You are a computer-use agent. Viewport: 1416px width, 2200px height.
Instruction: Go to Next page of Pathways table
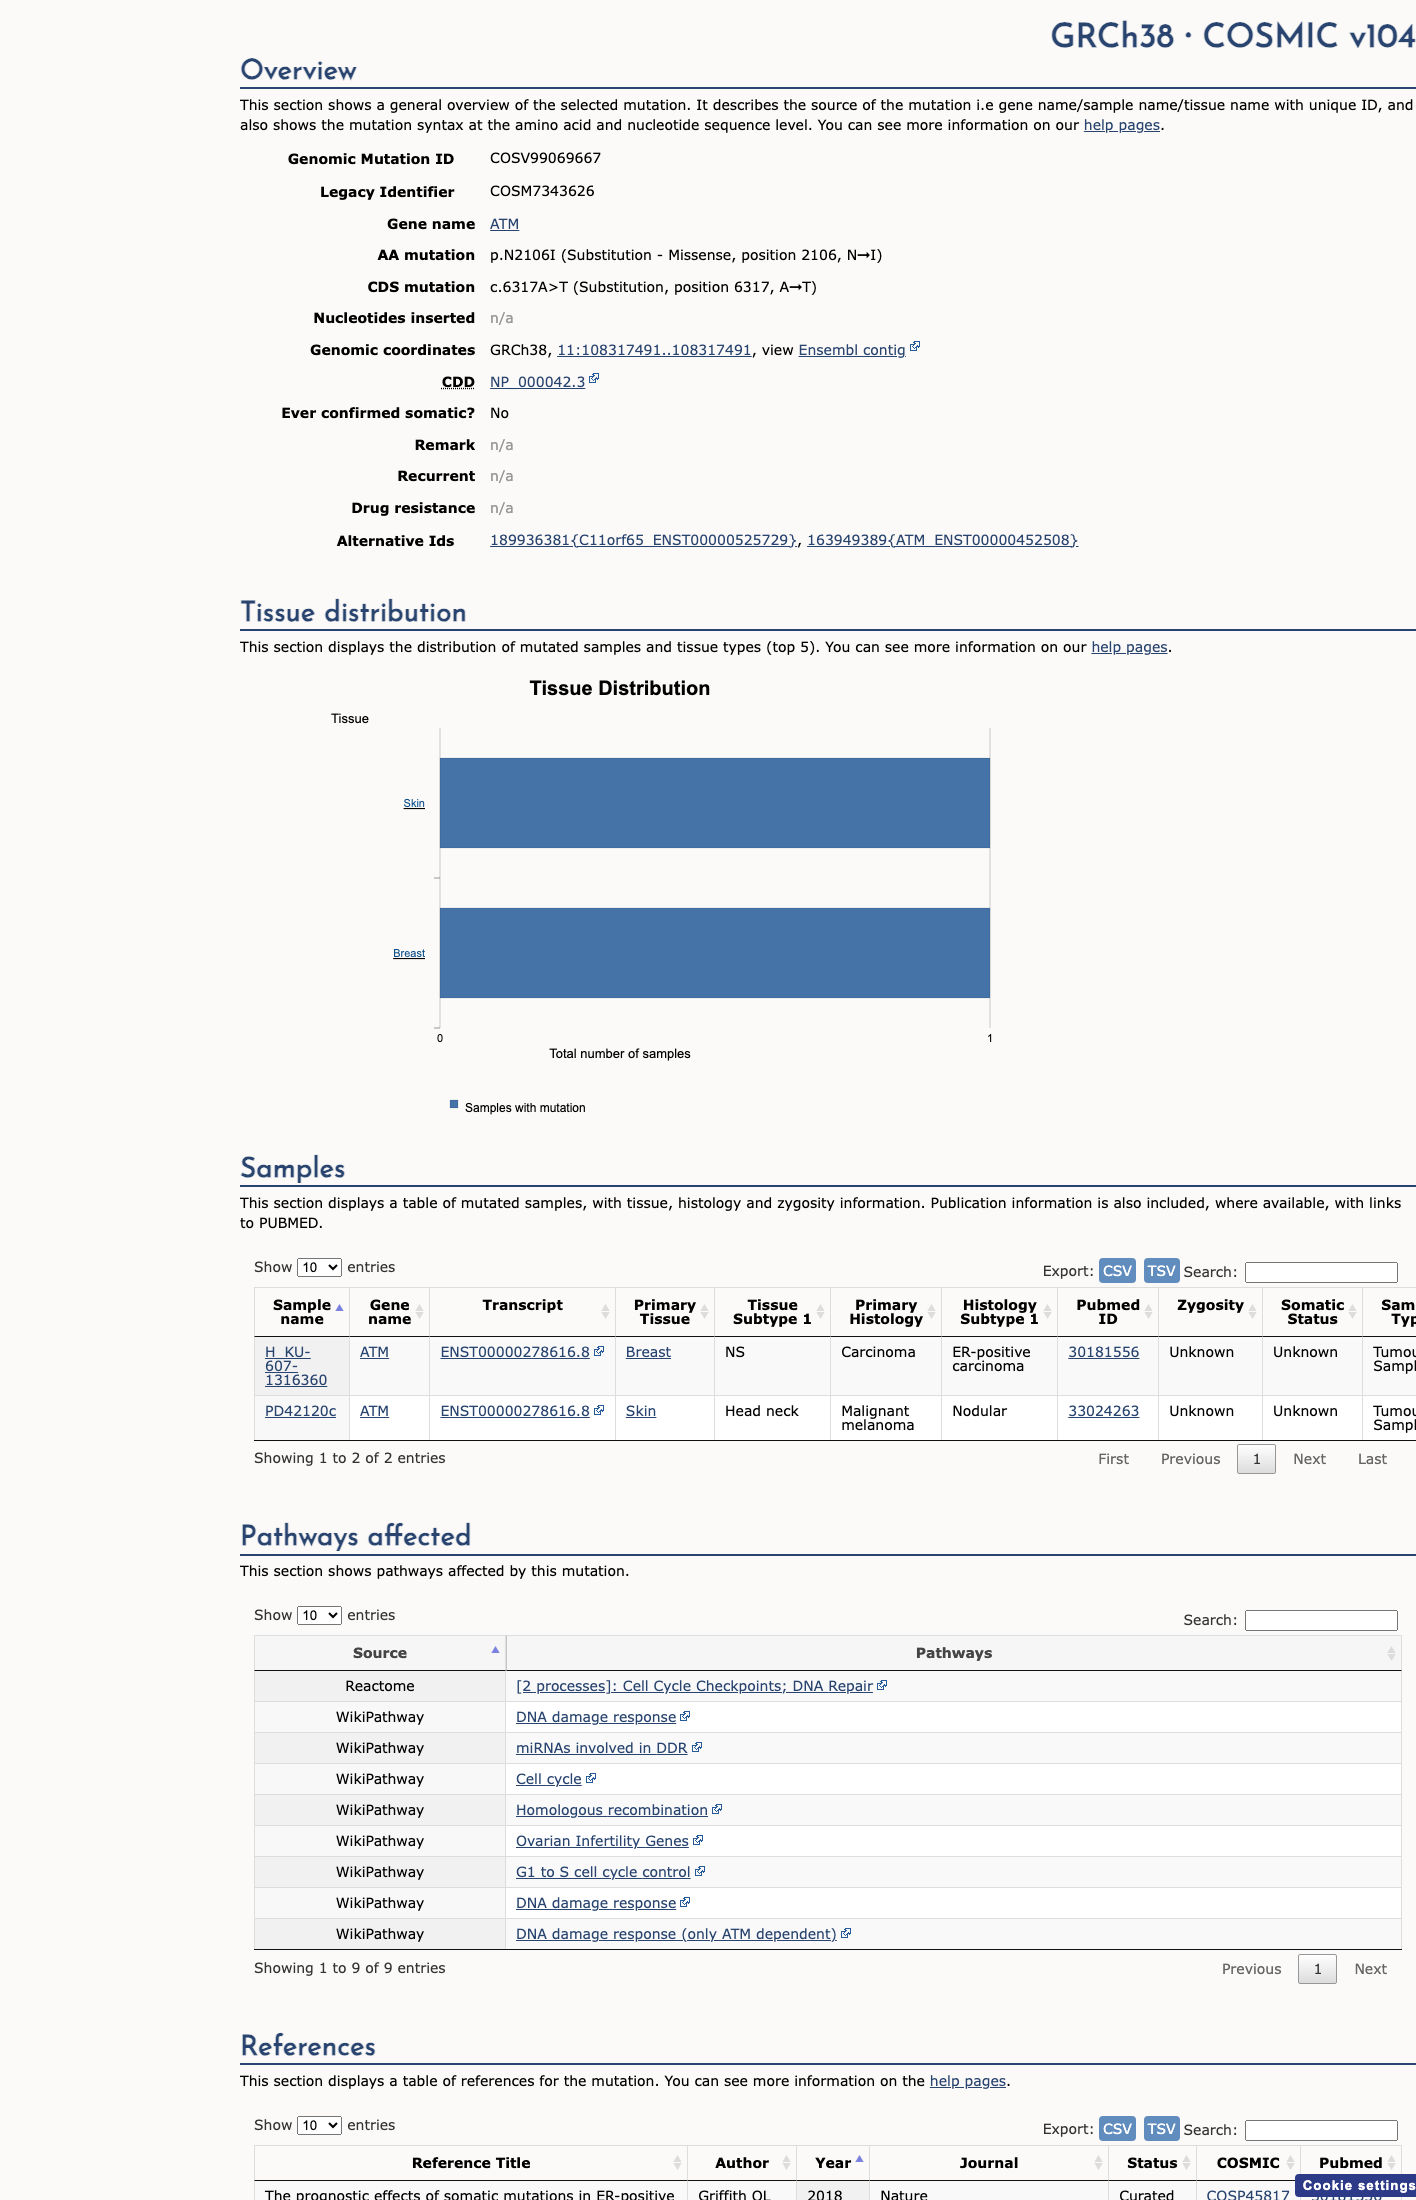(x=1370, y=1969)
